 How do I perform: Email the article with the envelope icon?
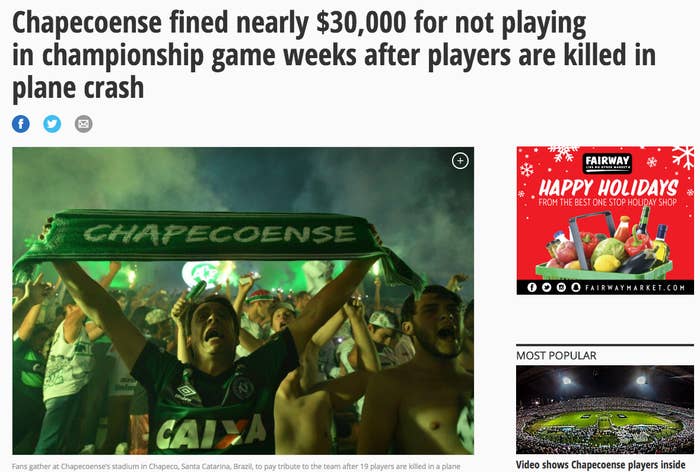click(83, 124)
